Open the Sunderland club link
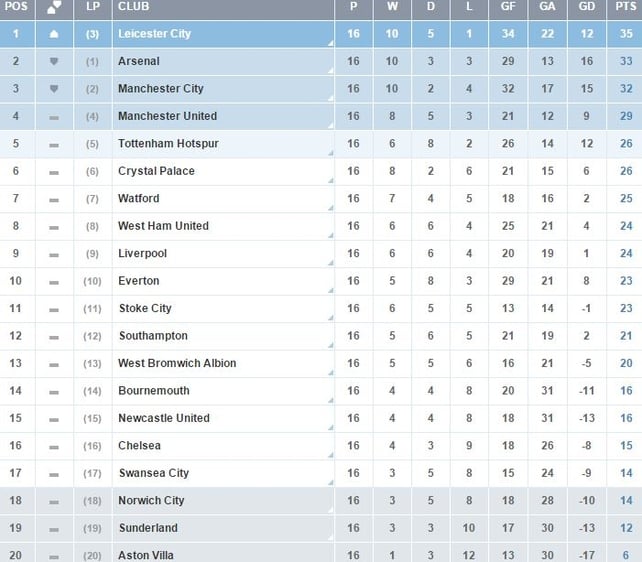Viewport: 642px width, 562px height. coord(147,528)
